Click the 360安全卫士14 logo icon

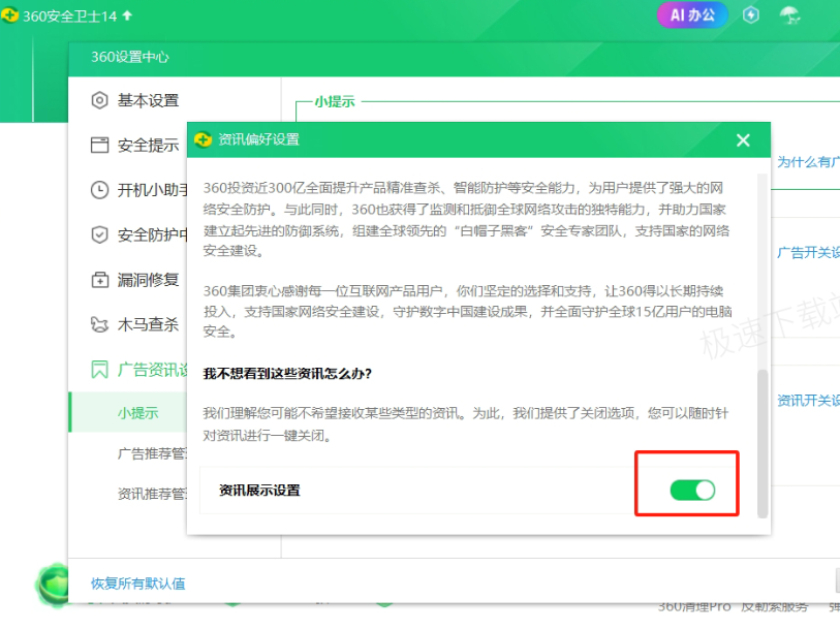point(10,16)
